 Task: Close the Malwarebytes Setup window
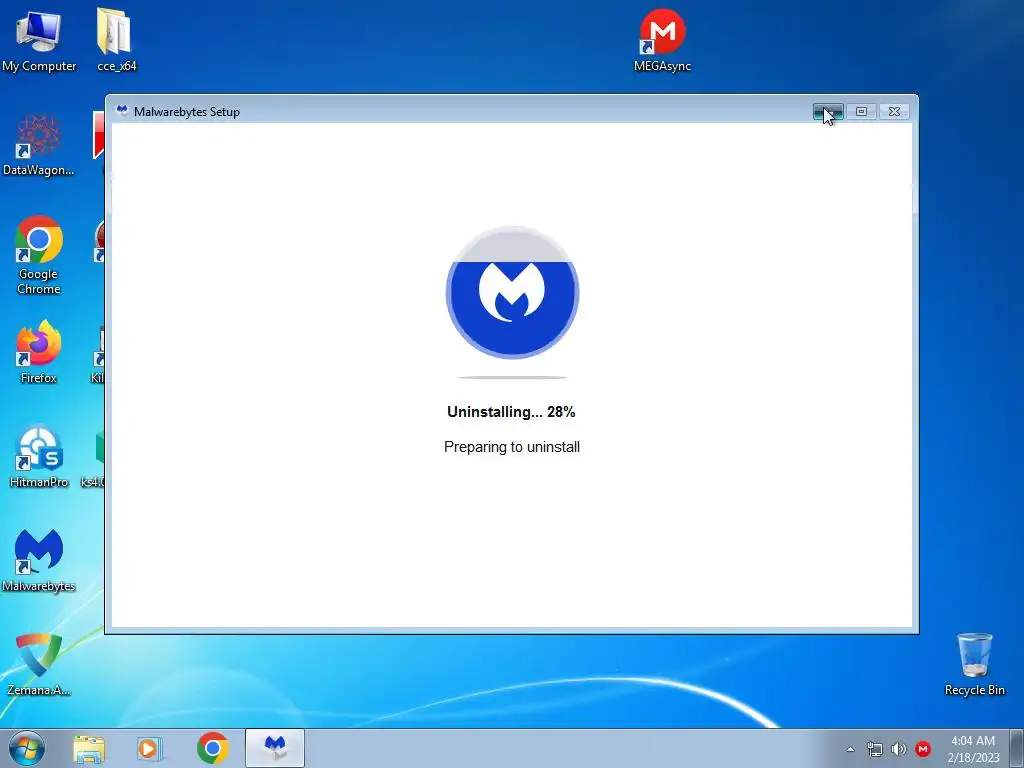[x=894, y=112]
